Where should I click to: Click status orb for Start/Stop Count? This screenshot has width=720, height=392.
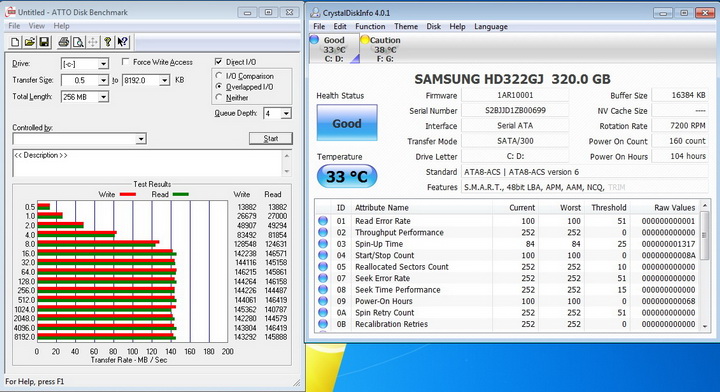click(x=323, y=255)
